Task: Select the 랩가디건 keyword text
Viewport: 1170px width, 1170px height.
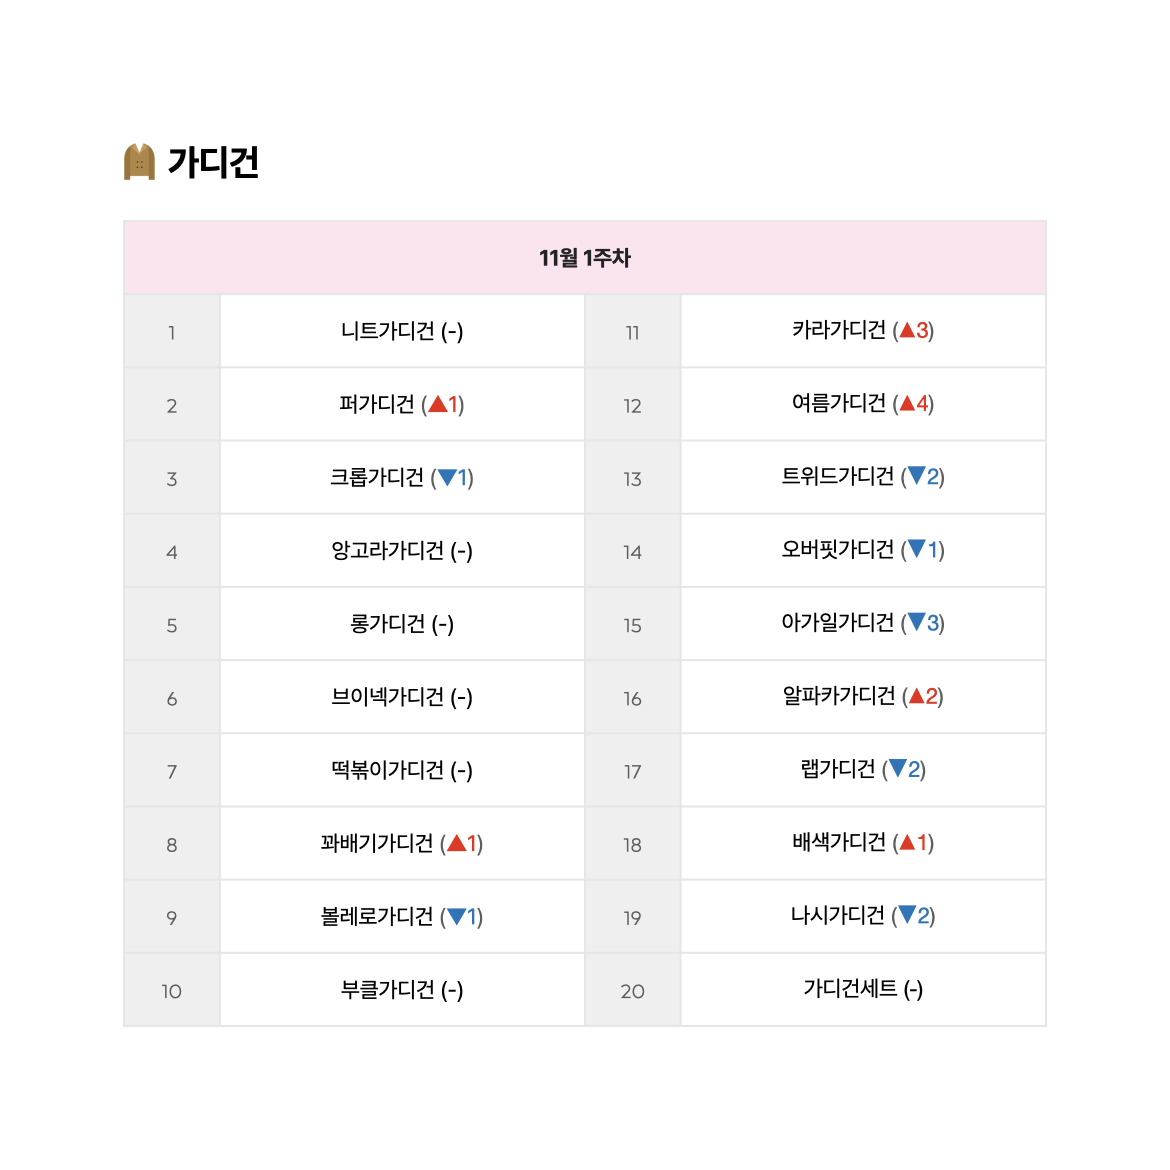Action: pos(838,769)
